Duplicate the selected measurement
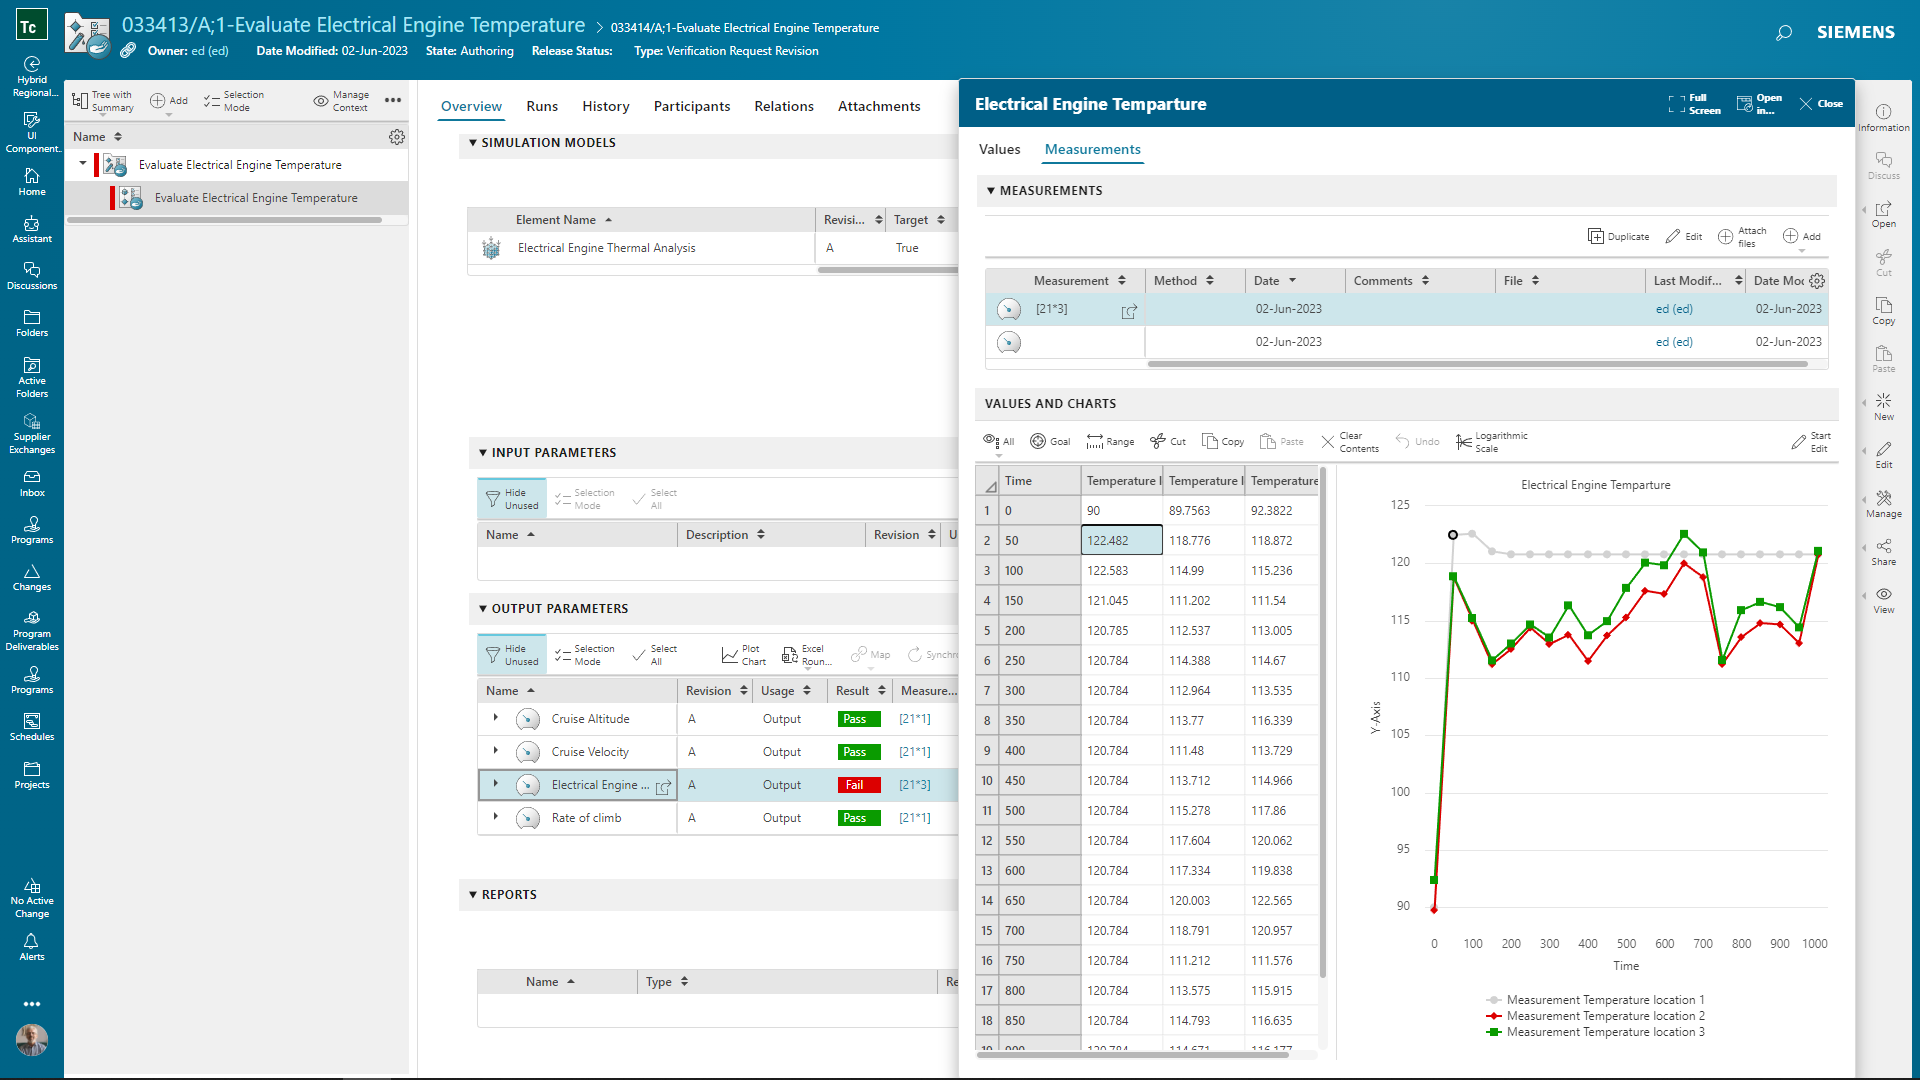This screenshot has height=1080, width=1920. (1618, 236)
